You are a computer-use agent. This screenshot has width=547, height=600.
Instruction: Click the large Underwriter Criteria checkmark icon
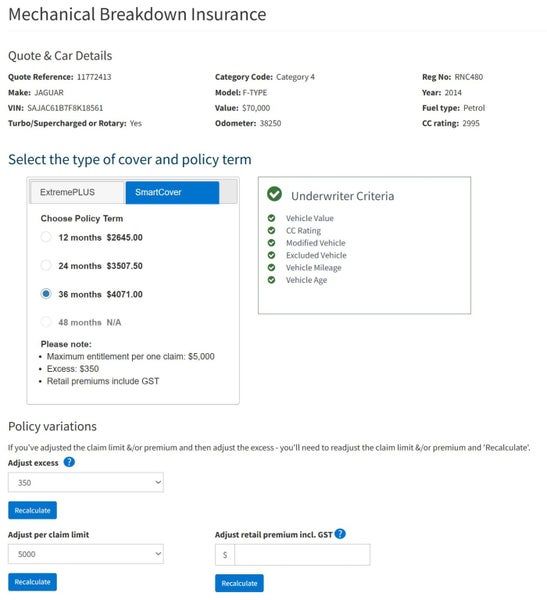[274, 194]
